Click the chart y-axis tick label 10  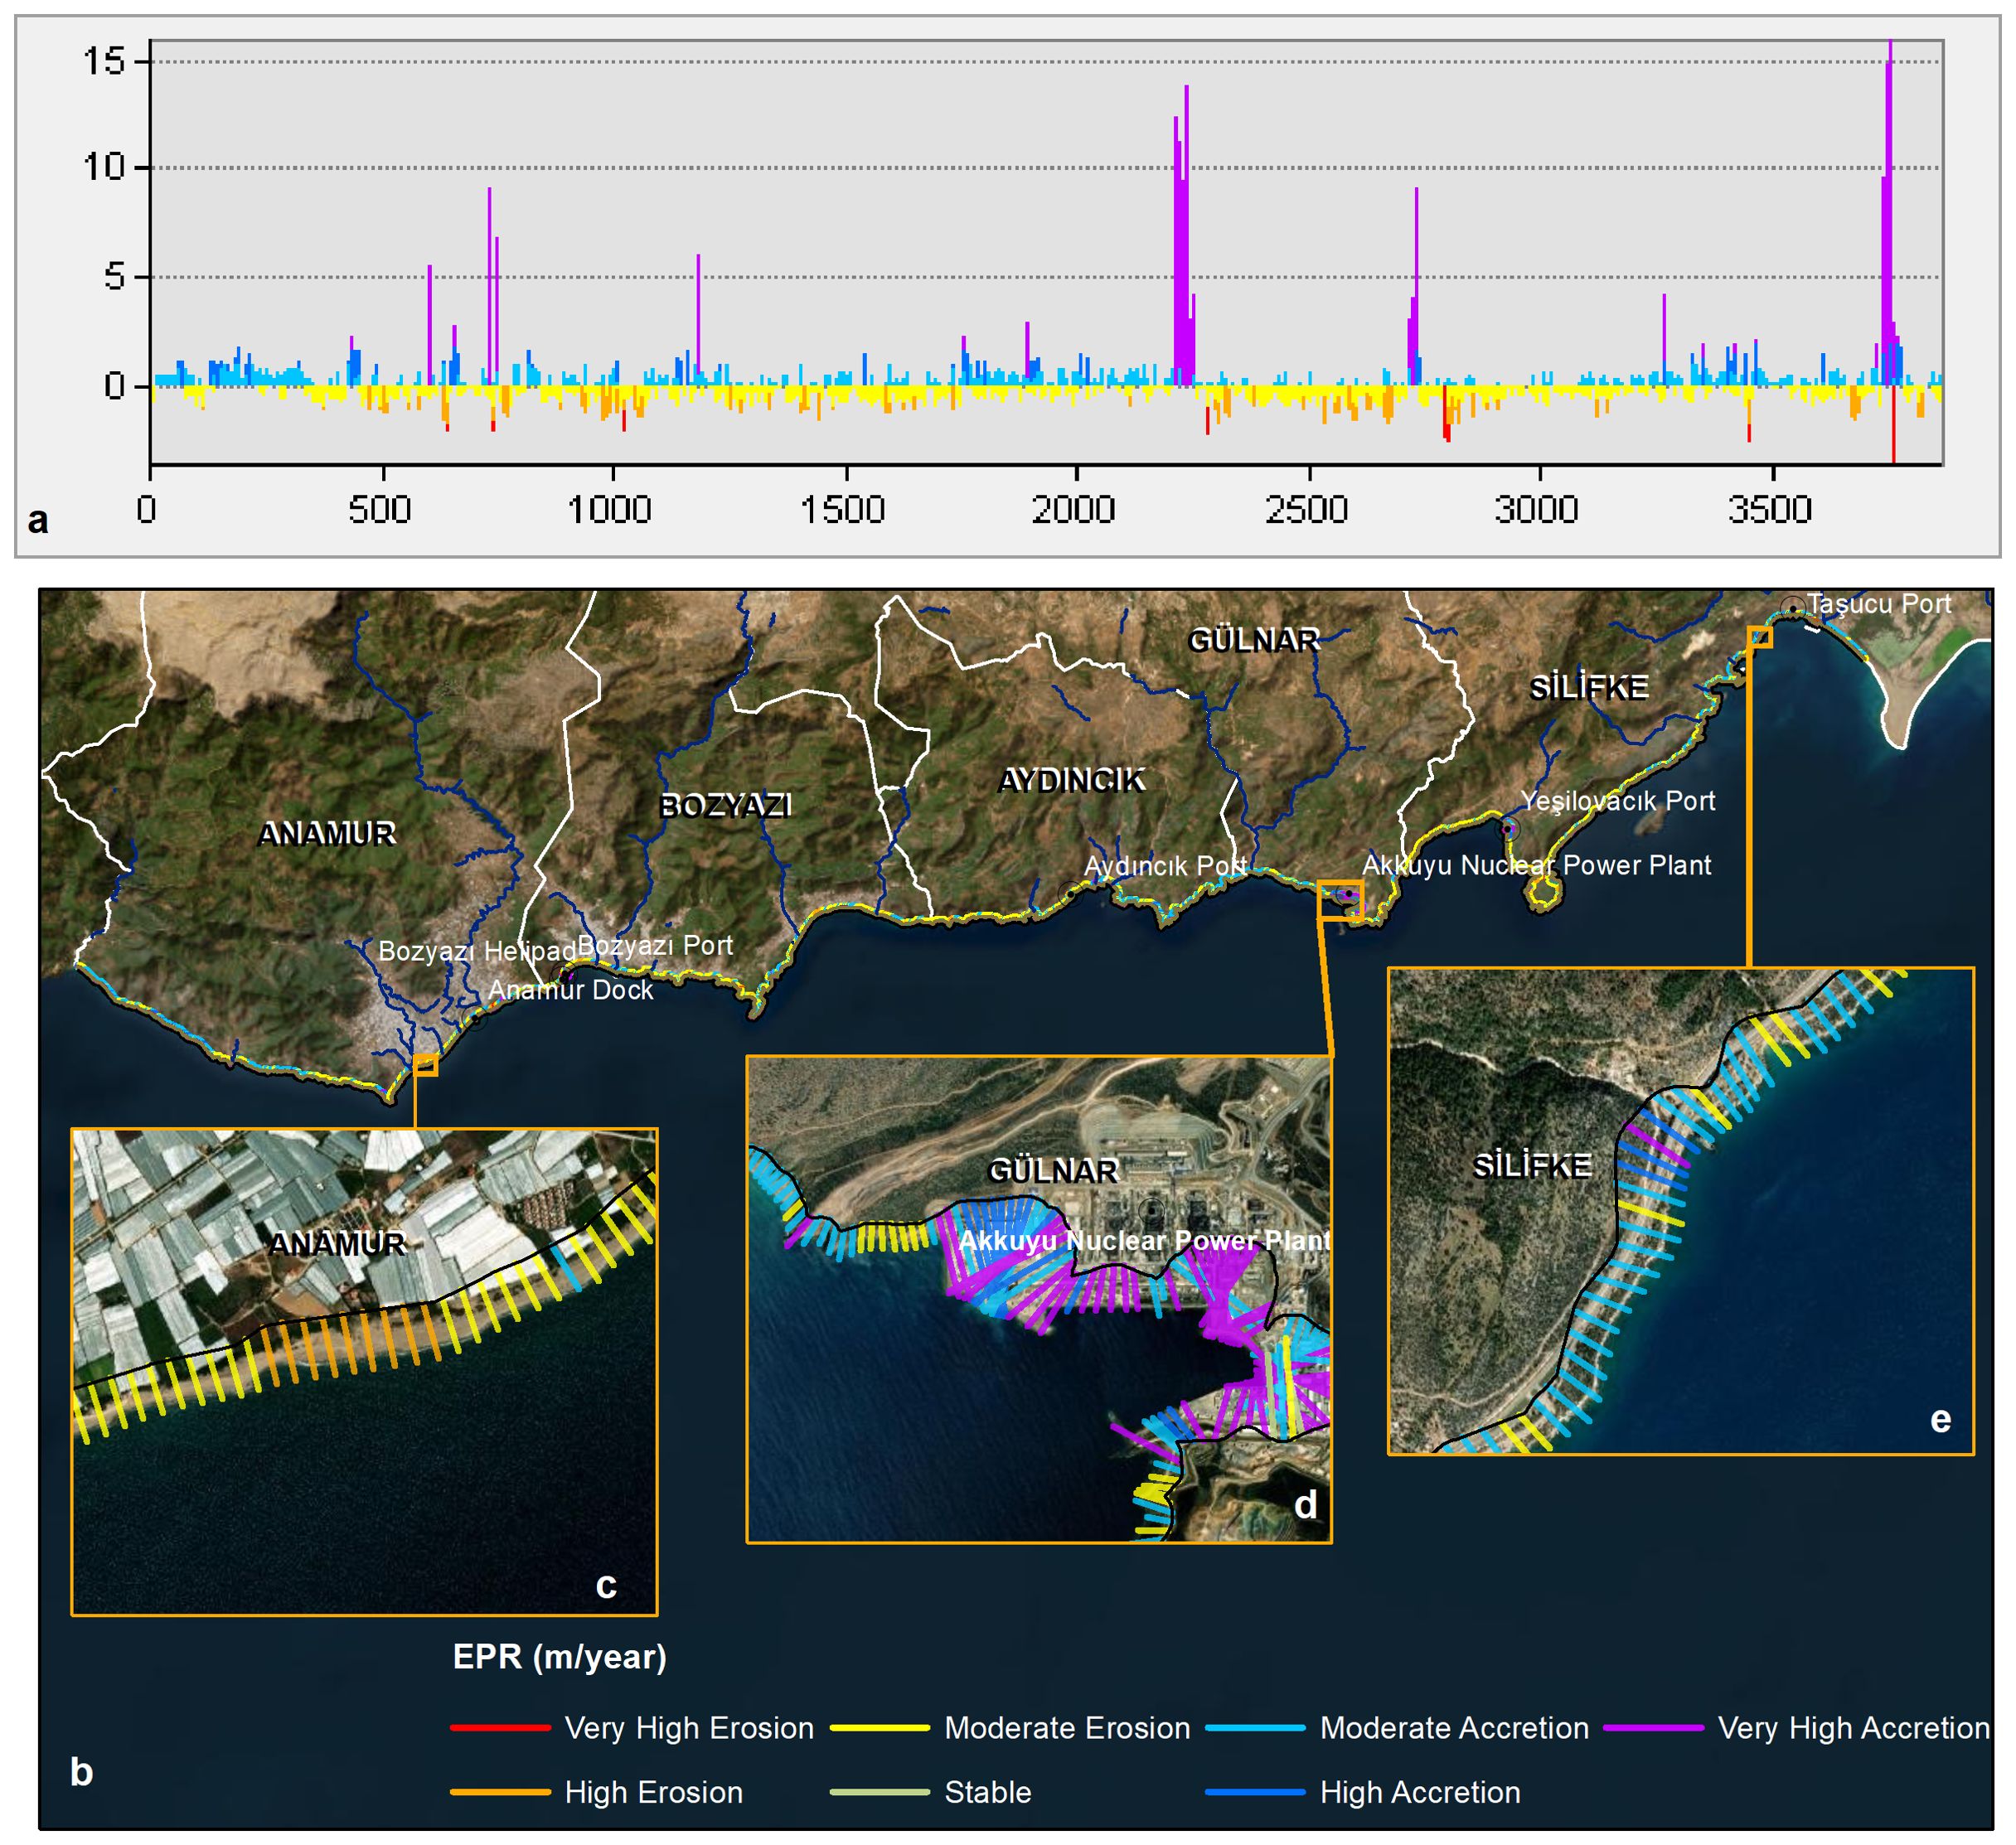pyautogui.click(x=104, y=167)
